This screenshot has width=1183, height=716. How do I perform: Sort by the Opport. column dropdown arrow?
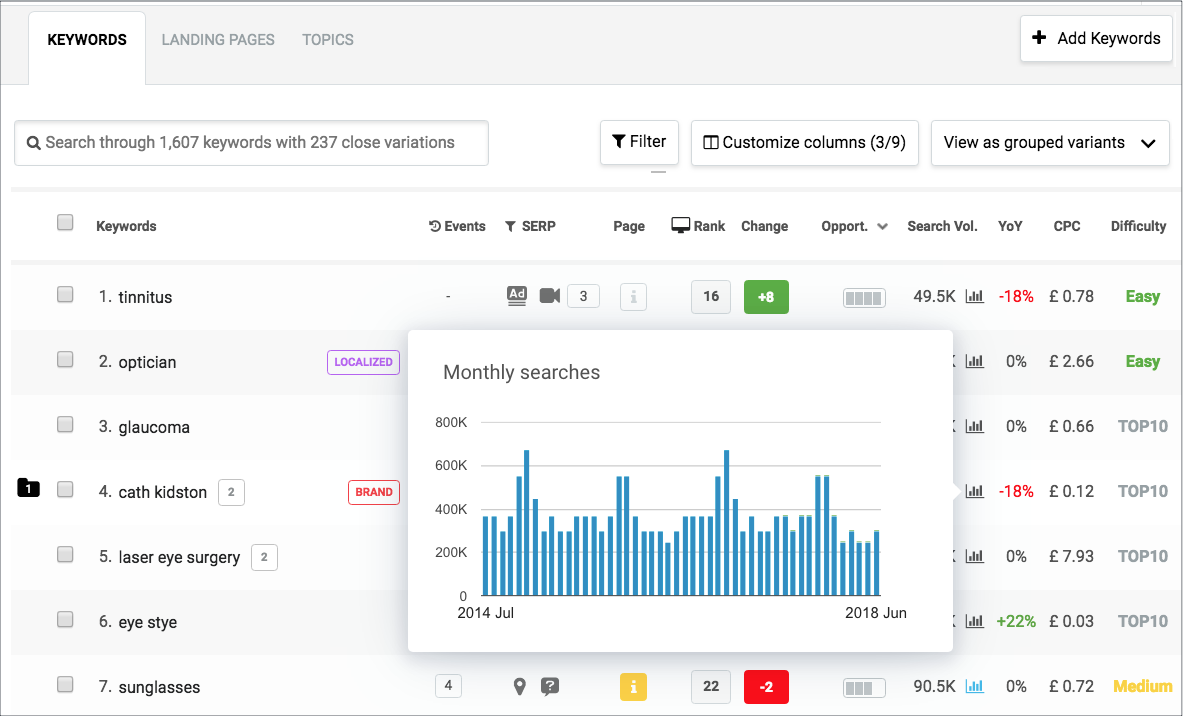click(883, 227)
